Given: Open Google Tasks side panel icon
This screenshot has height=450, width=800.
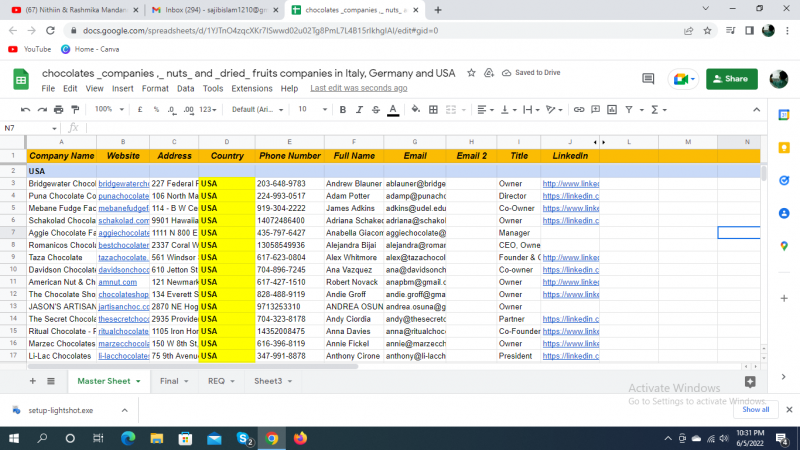Looking at the screenshot, I should pyautogui.click(x=784, y=181).
